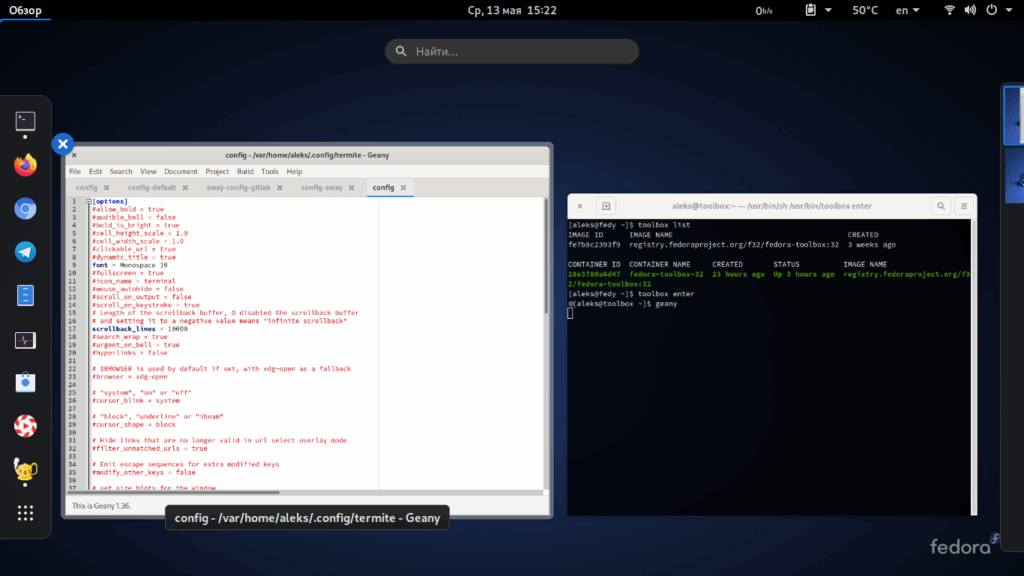This screenshot has width=1024, height=576.
Task: Click the 50°C temperature indicator
Action: pyautogui.click(x=865, y=10)
